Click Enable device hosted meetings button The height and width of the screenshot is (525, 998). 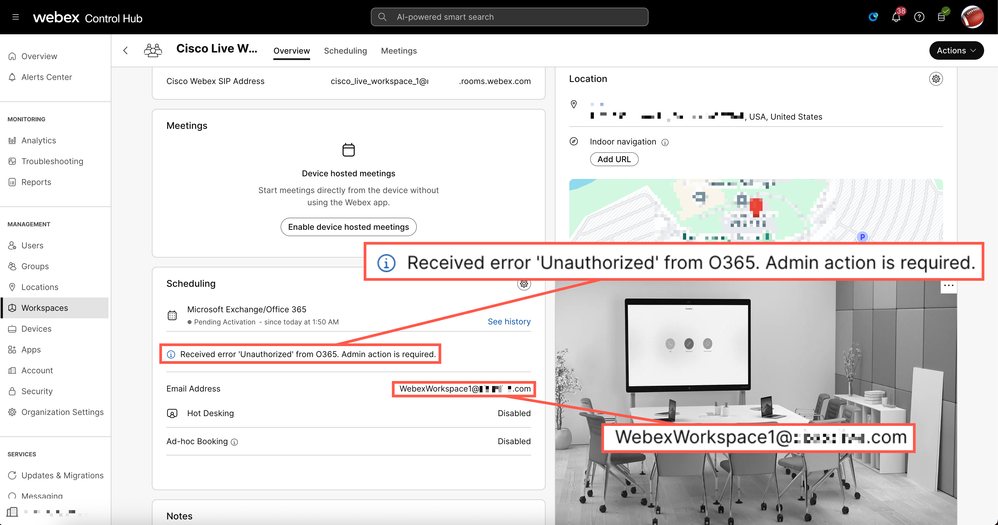[348, 227]
